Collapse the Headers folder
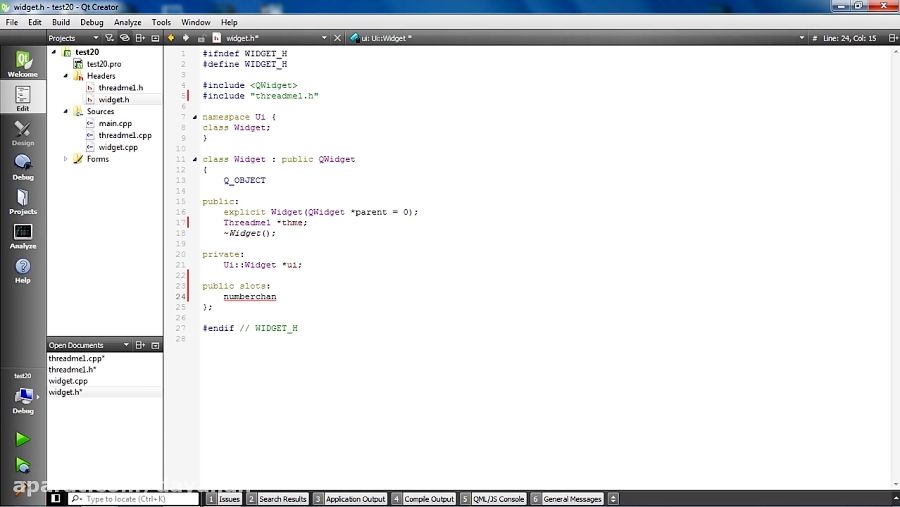This screenshot has height=507, width=900. 66,76
